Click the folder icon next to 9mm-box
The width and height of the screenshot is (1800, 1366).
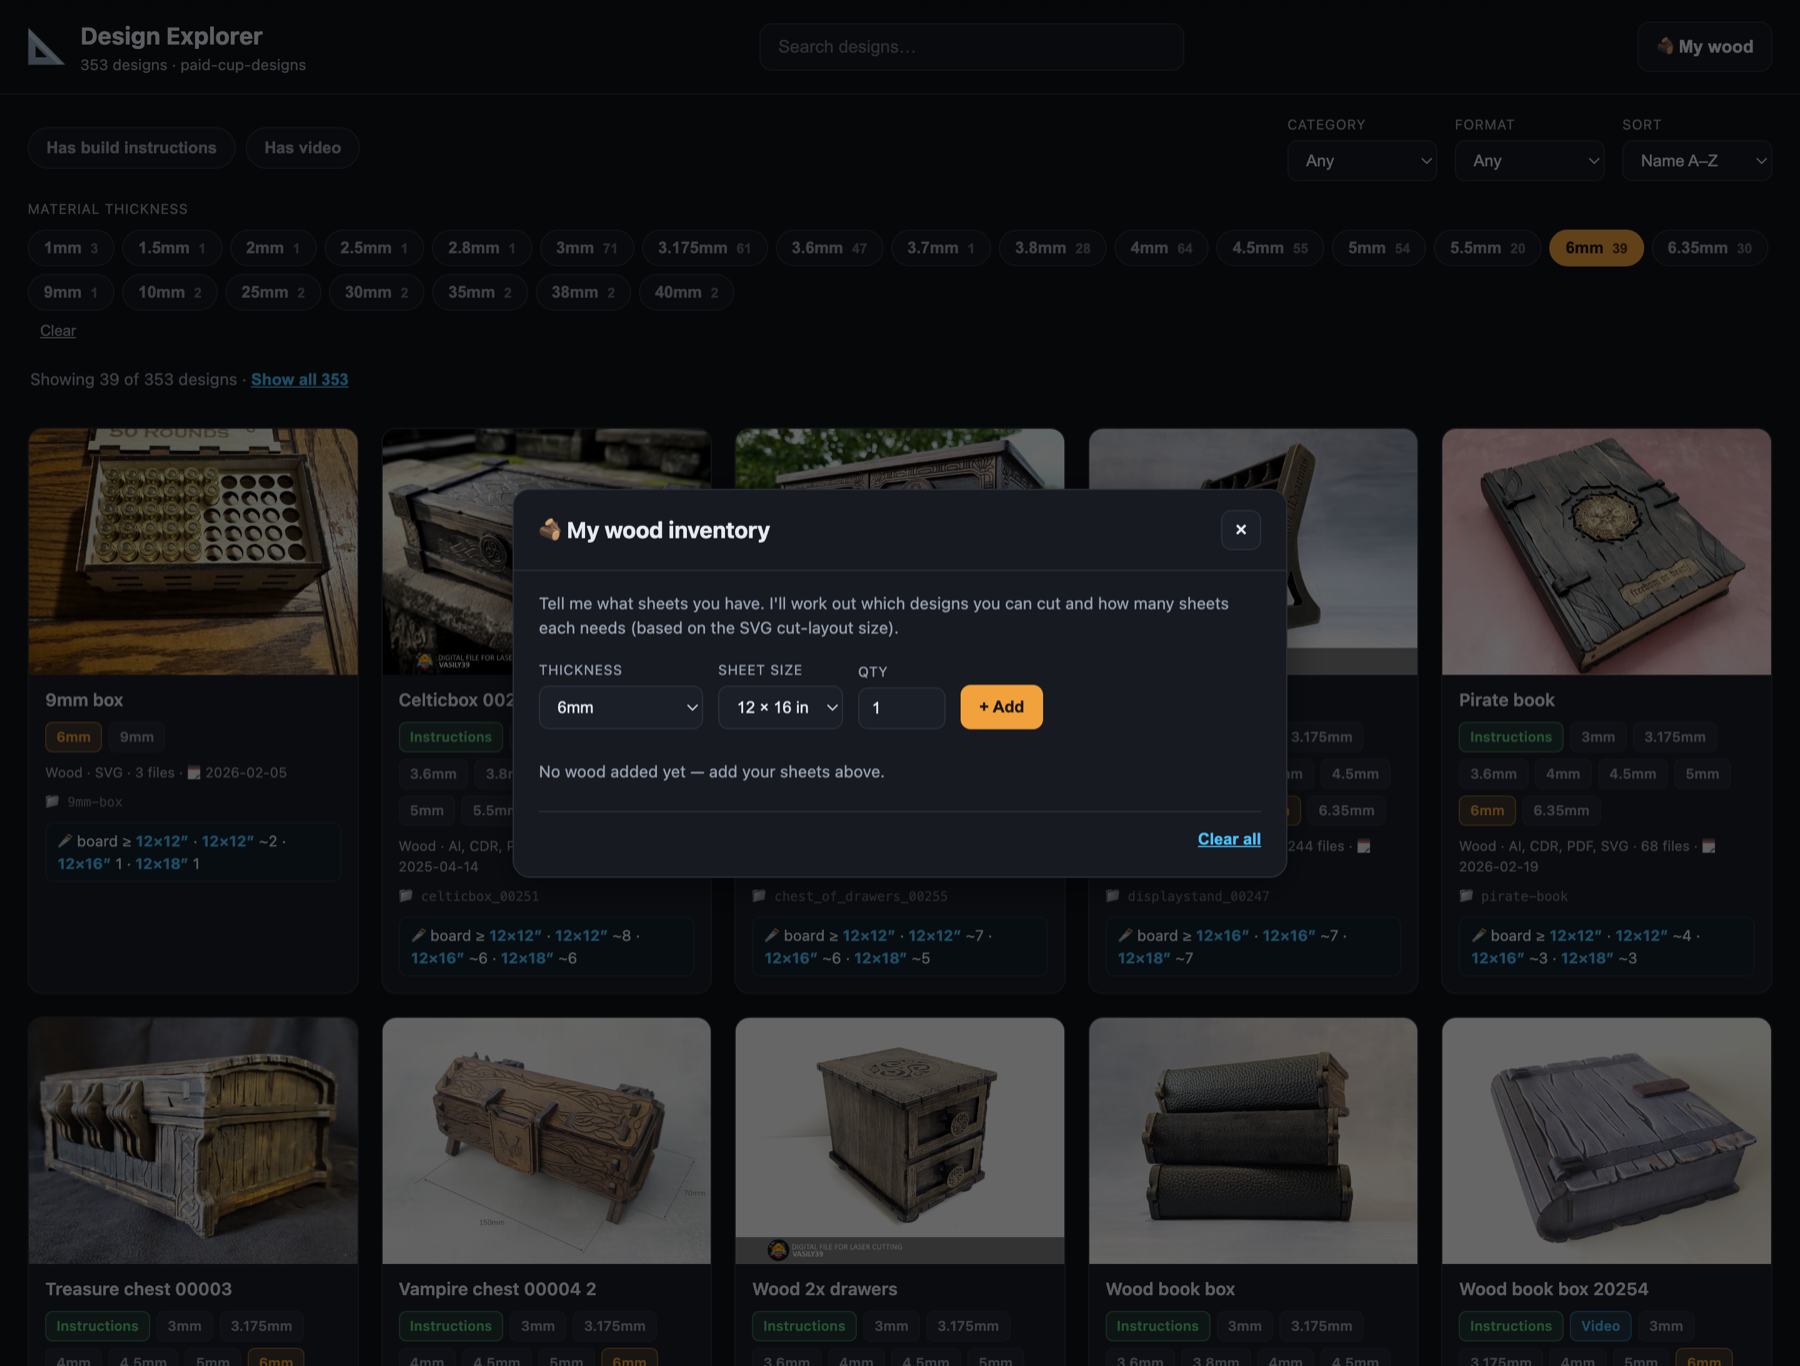point(52,801)
